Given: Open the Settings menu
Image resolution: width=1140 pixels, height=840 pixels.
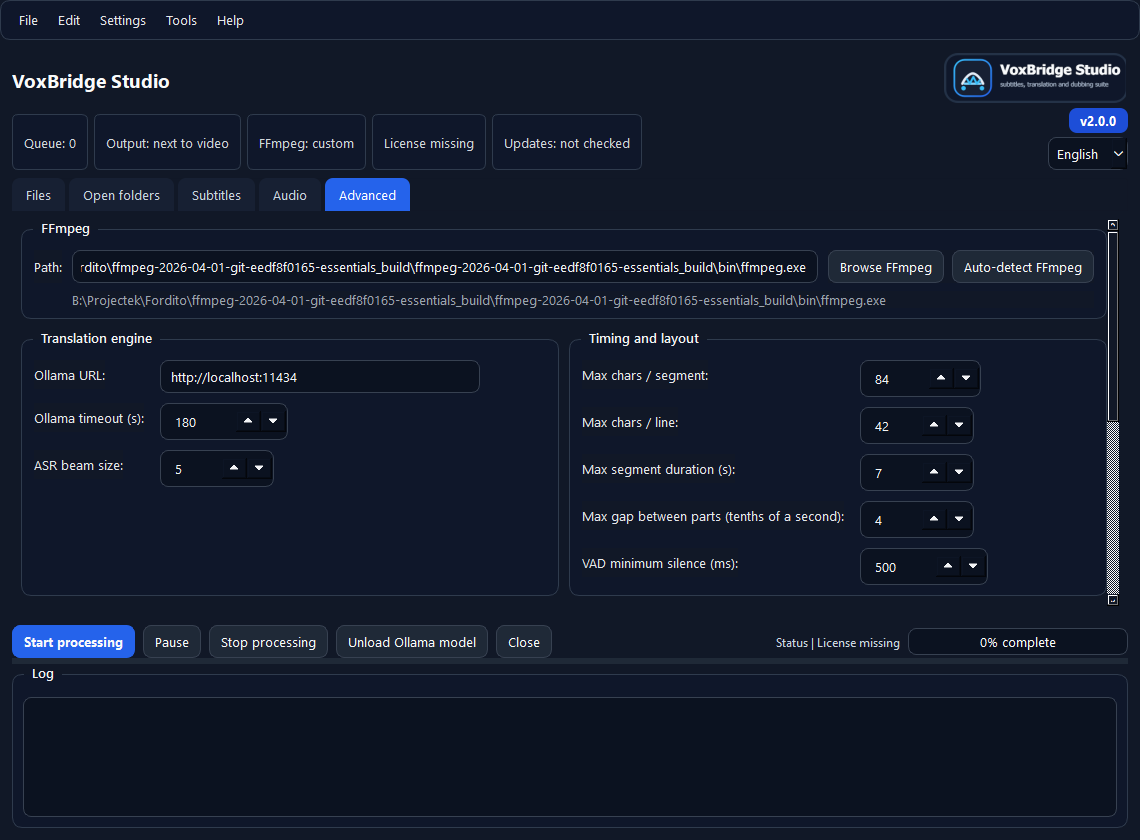Looking at the screenshot, I should coord(122,20).
